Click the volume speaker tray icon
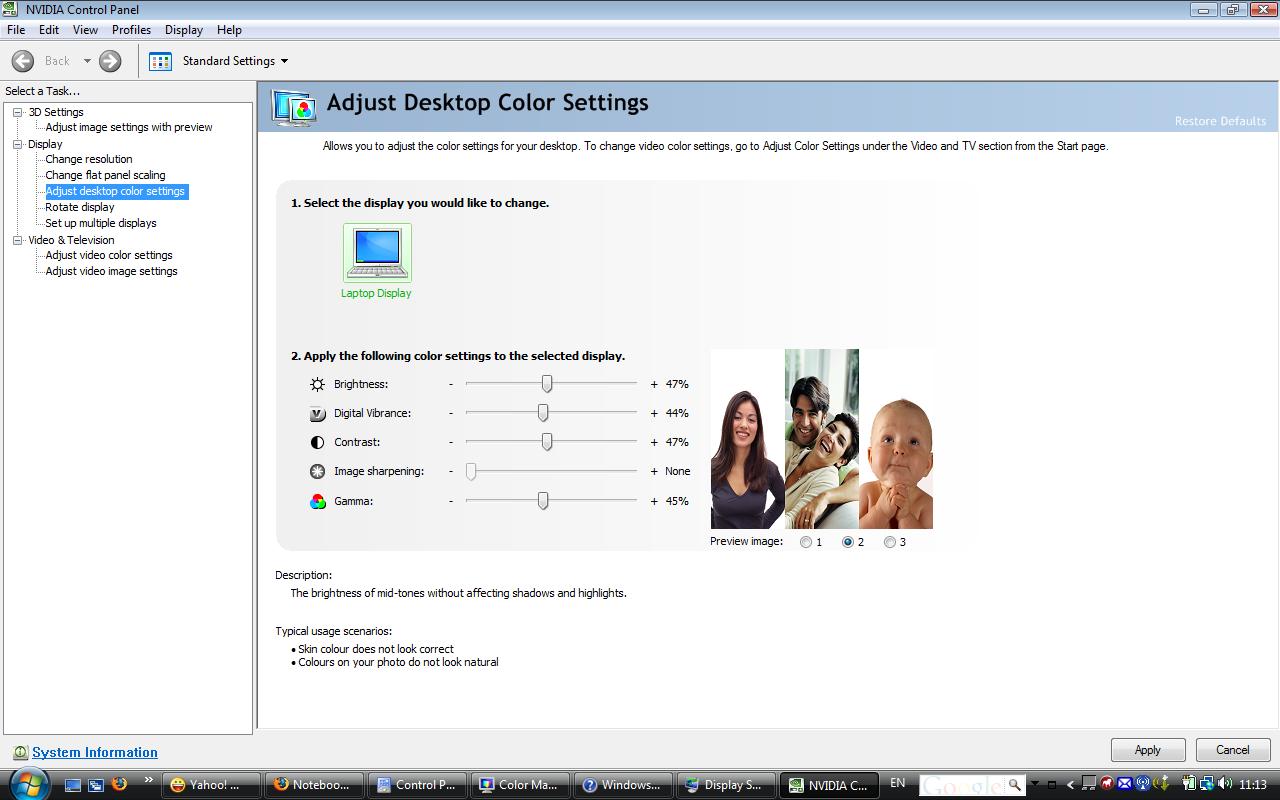 coord(1224,784)
